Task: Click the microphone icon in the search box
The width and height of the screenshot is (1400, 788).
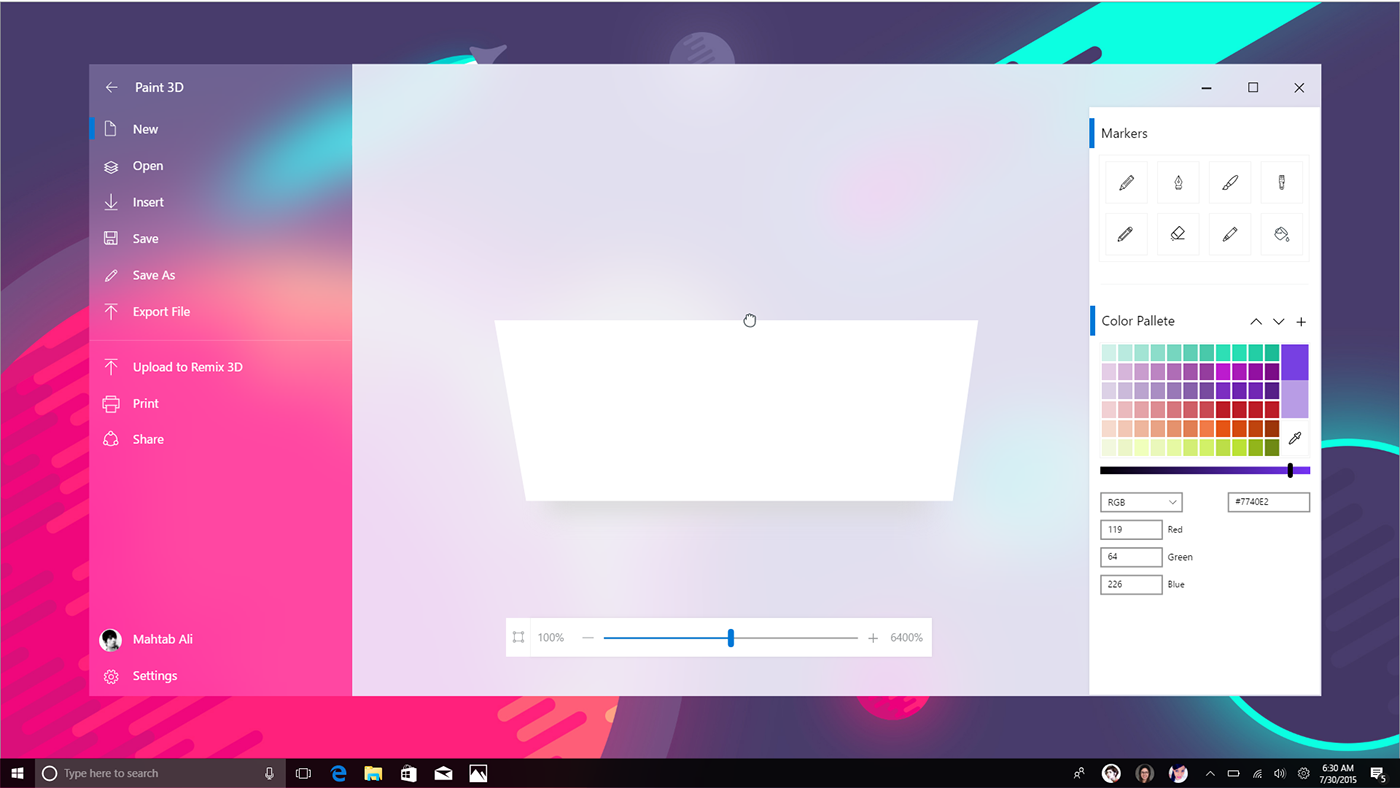Action: pos(269,773)
